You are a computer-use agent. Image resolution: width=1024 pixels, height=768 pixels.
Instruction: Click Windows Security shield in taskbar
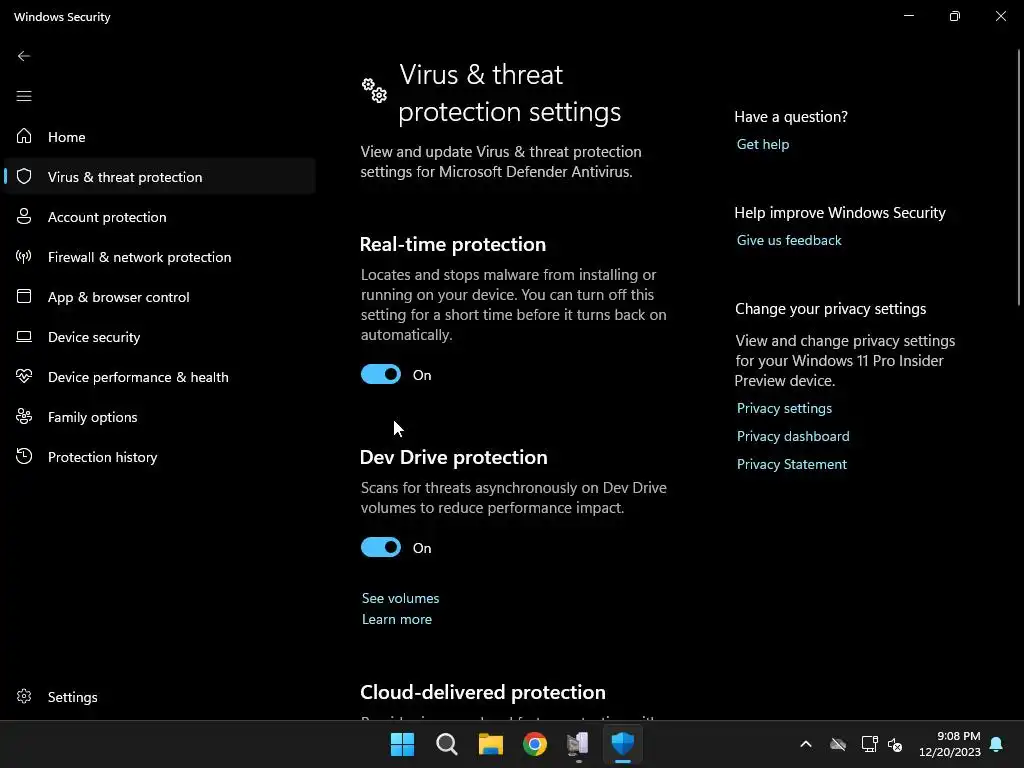622,744
